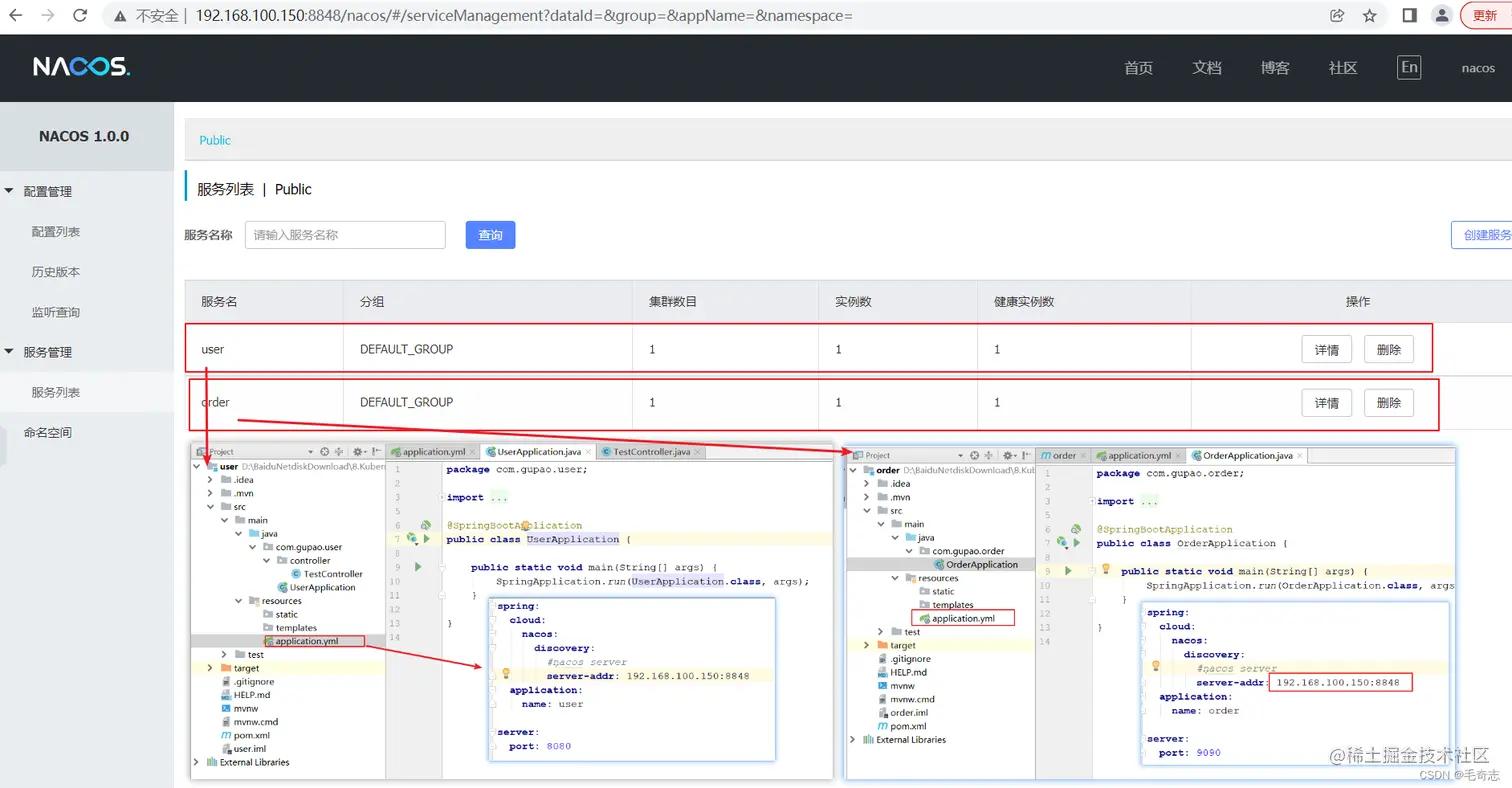Go forward in browser history
This screenshot has width=1512, height=788.
pyautogui.click(x=47, y=16)
